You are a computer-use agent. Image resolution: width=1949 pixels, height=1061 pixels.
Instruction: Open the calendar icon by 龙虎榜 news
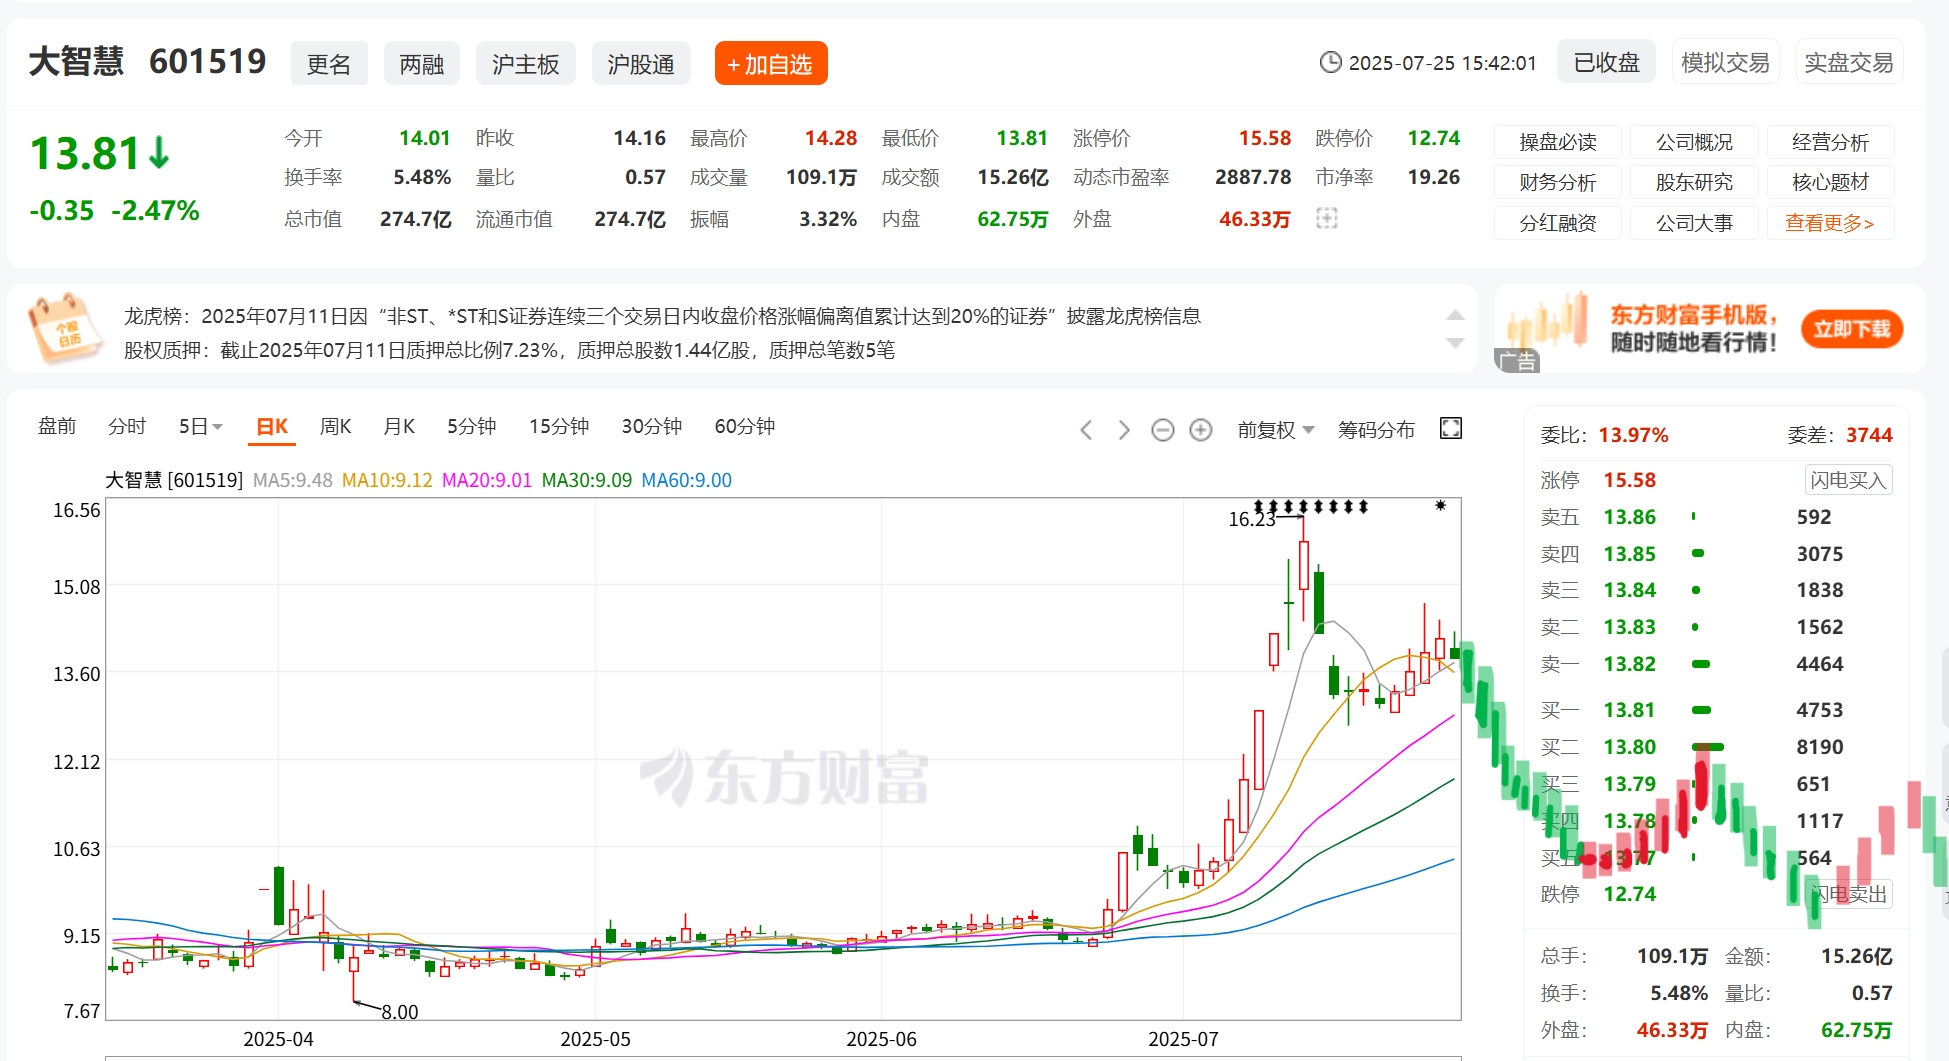coord(64,328)
